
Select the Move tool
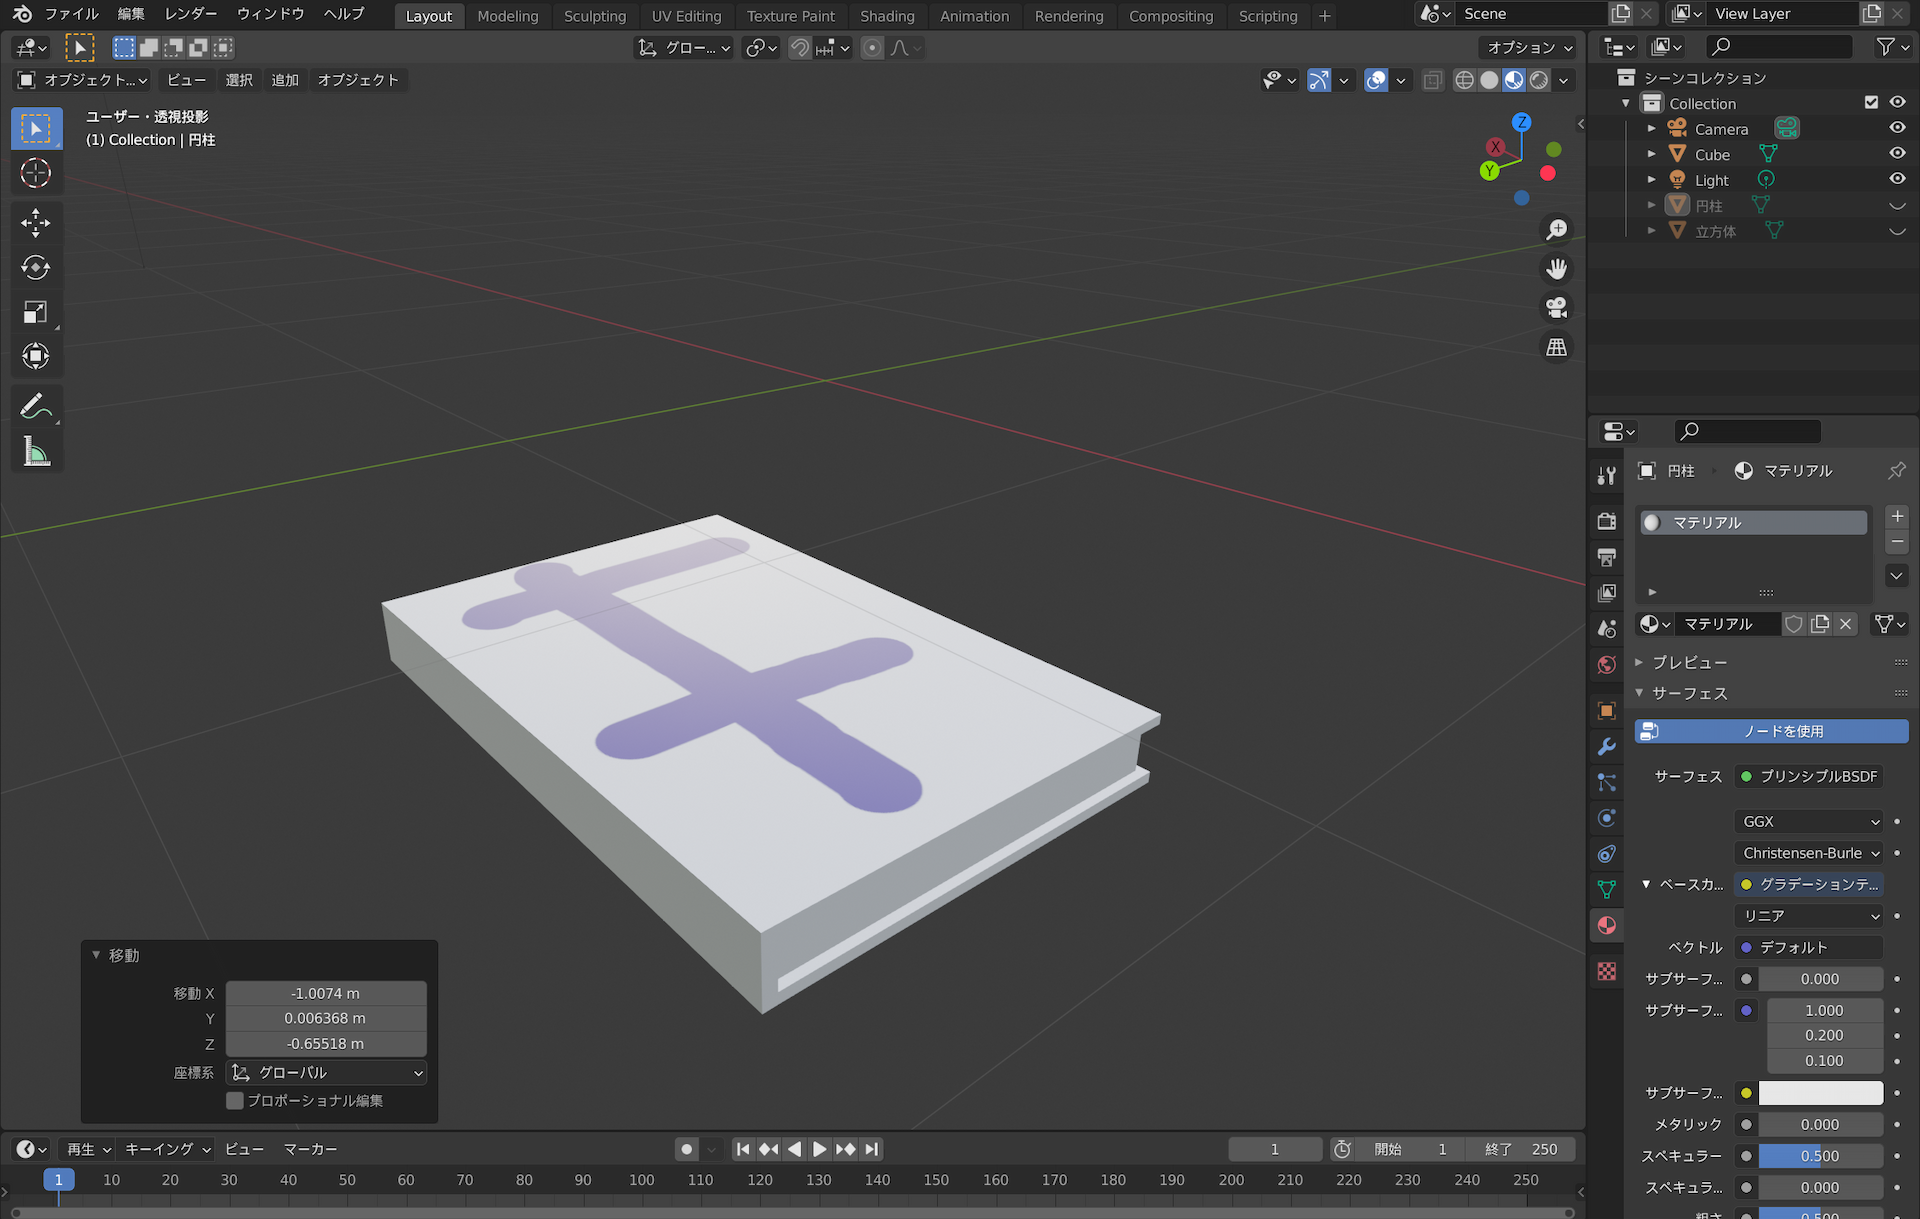click(x=36, y=223)
